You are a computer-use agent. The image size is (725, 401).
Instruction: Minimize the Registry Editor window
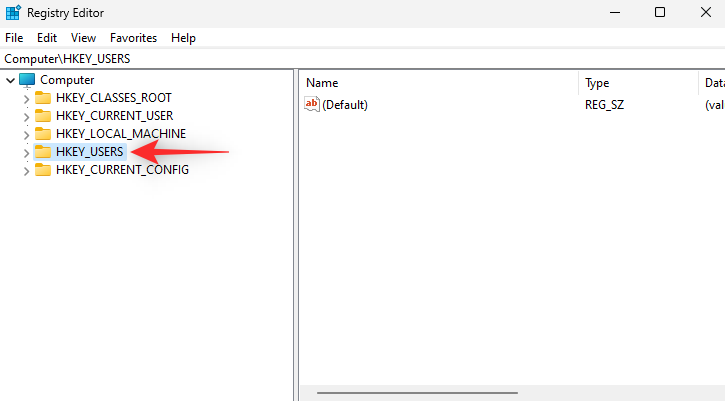pos(615,12)
